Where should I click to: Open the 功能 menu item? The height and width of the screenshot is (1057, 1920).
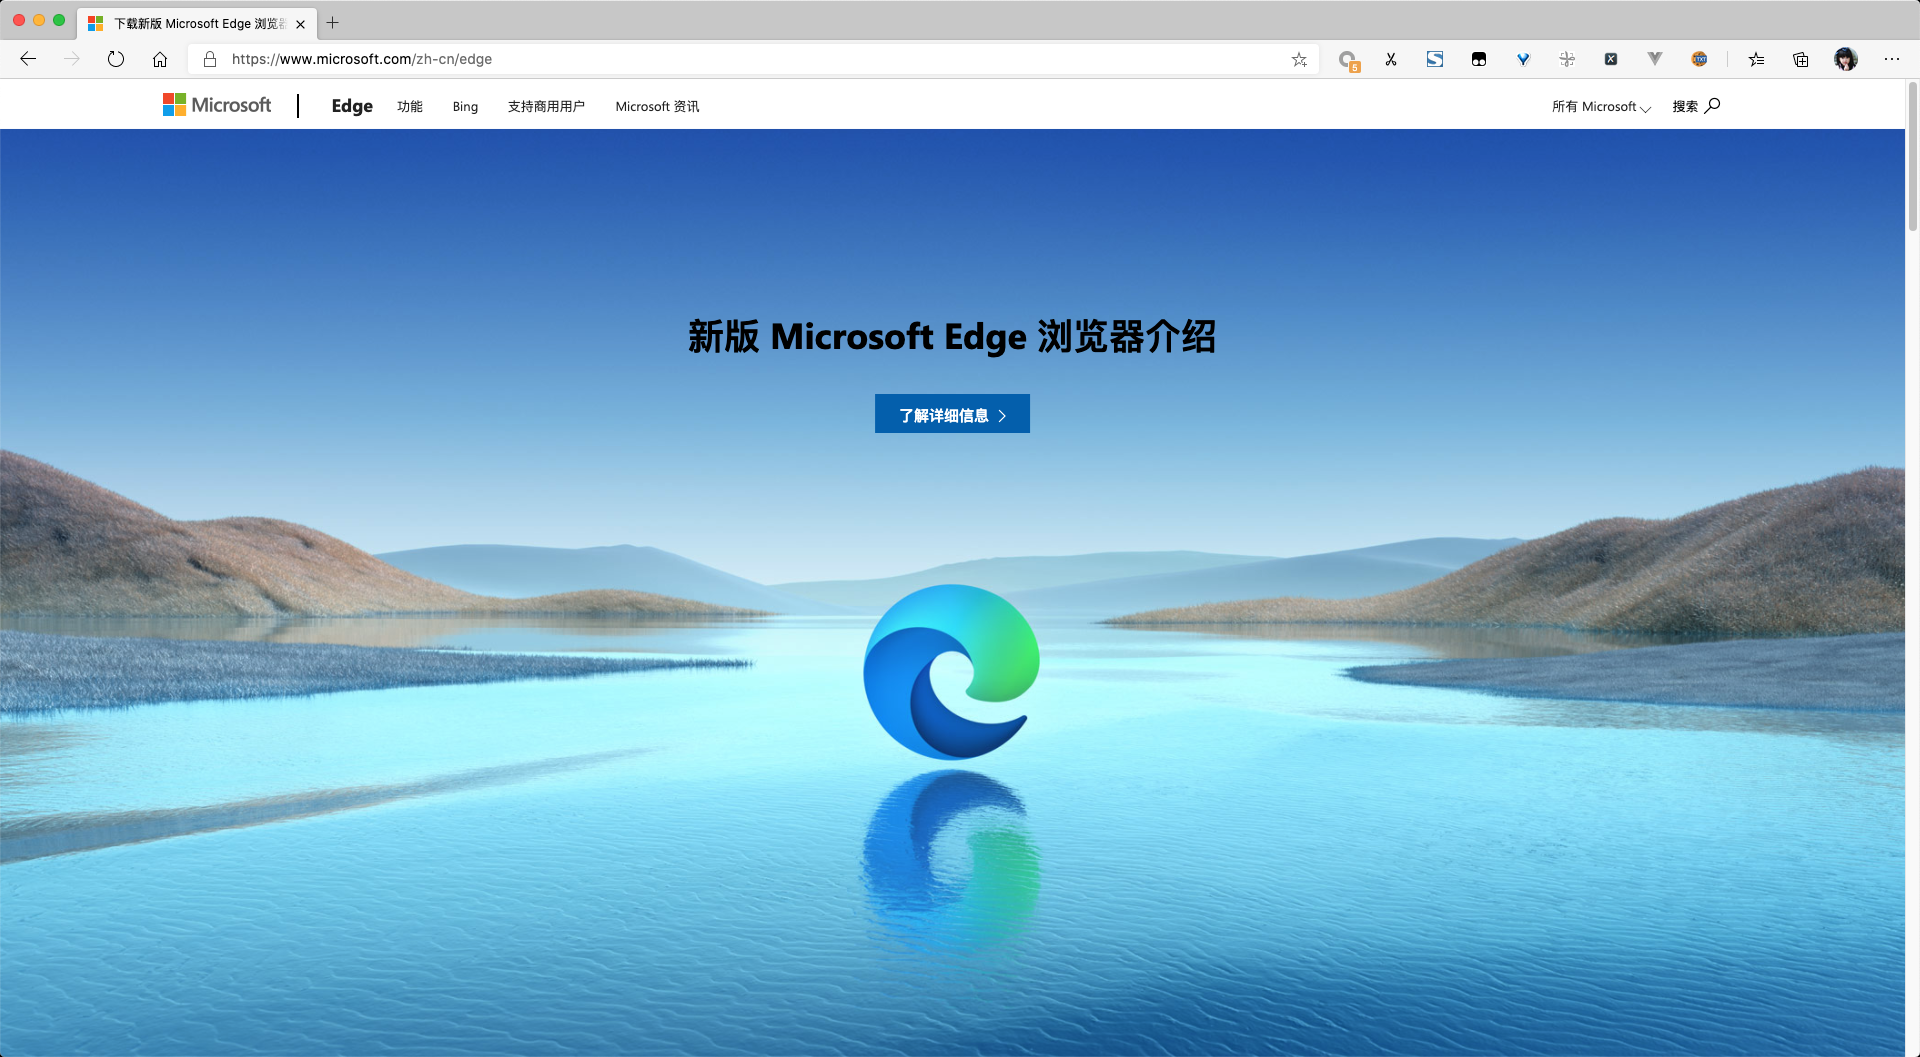click(410, 106)
